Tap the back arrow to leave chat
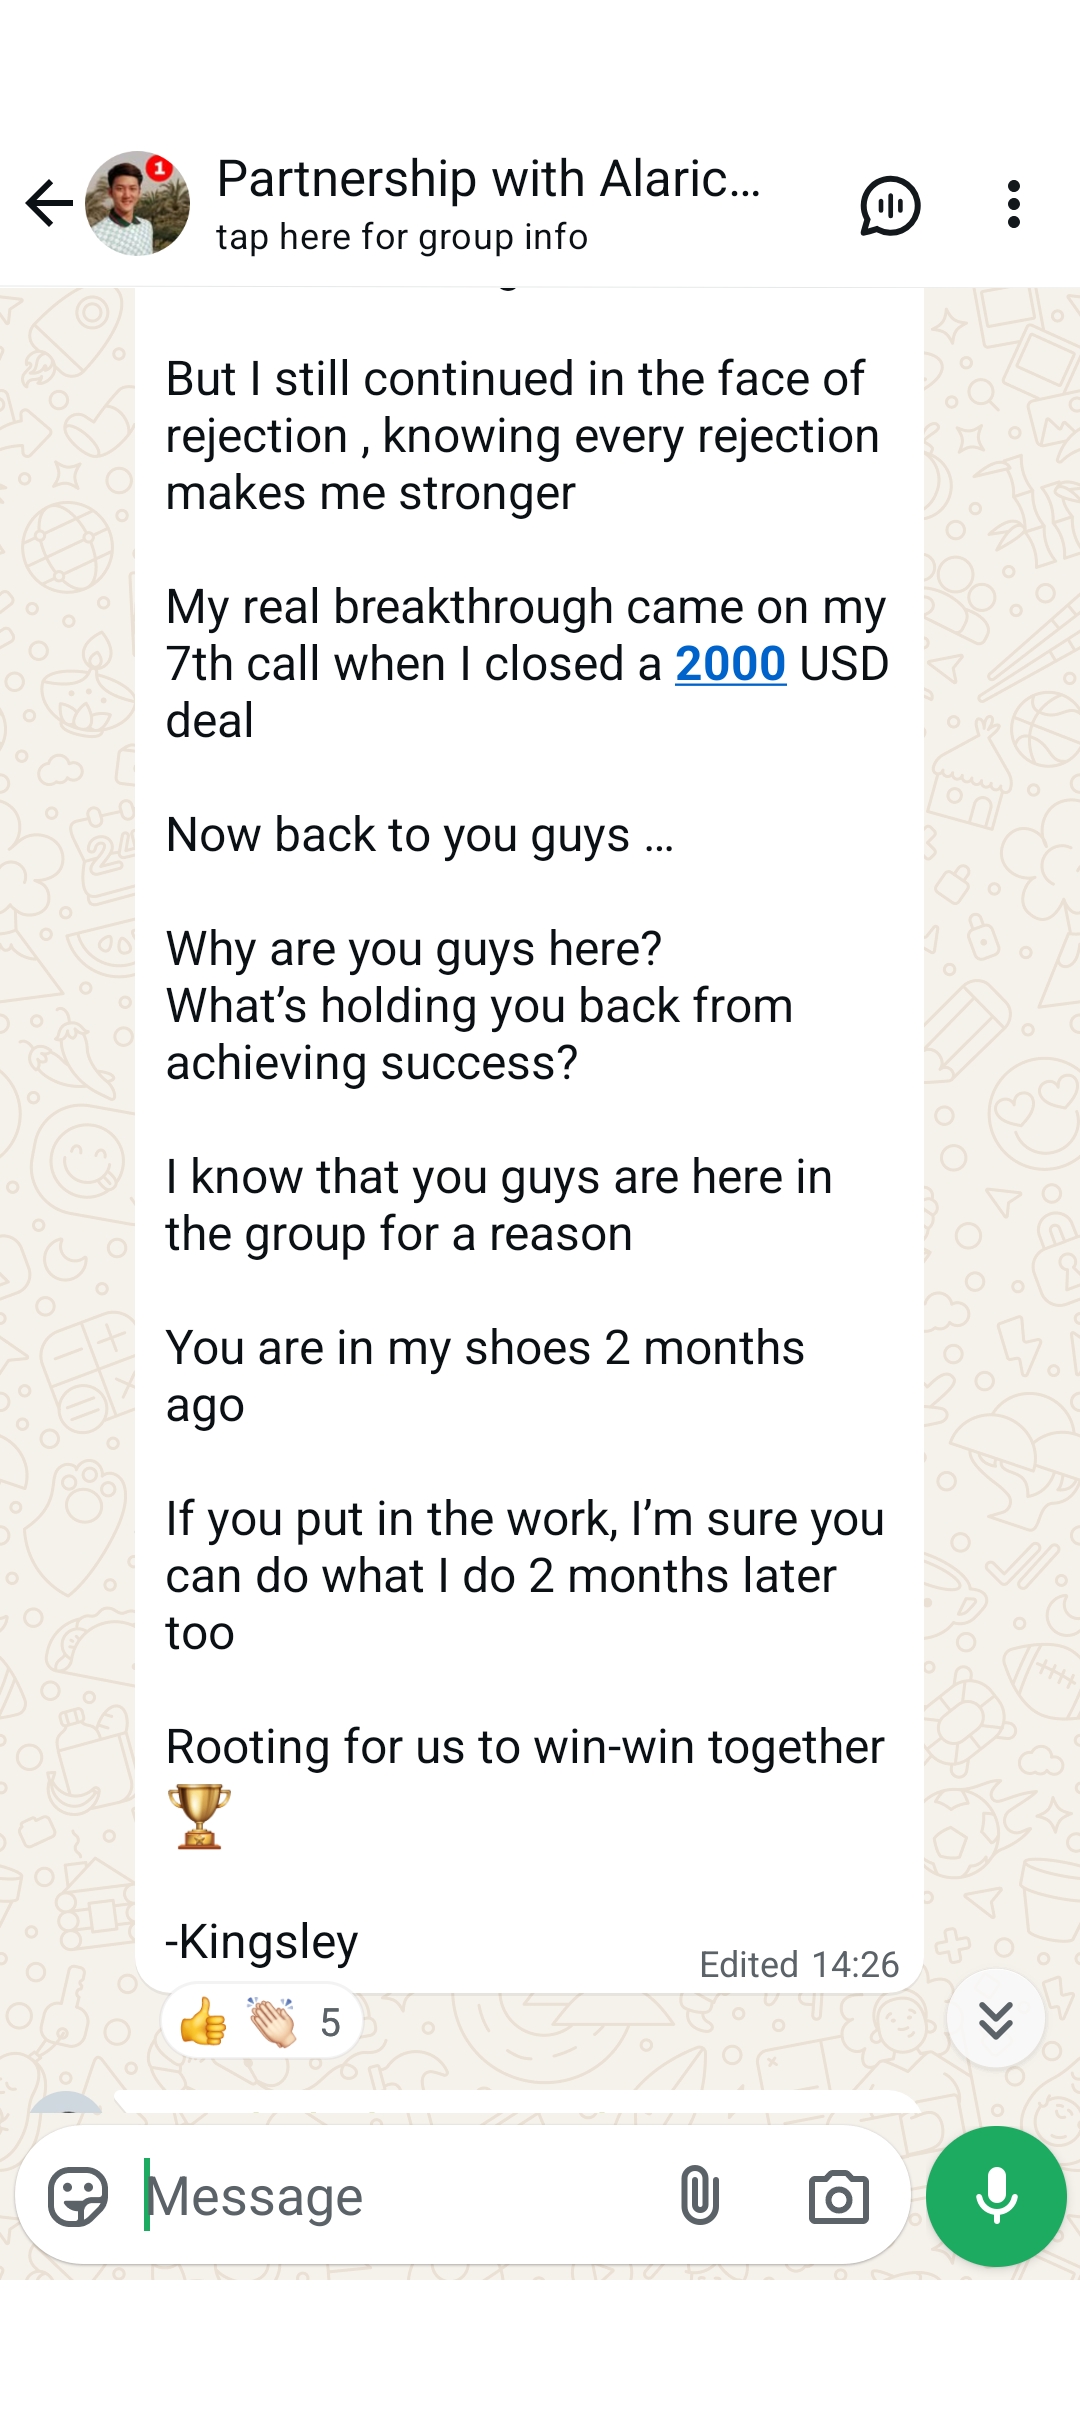Screen dimensions: 1080x2412 [49, 204]
